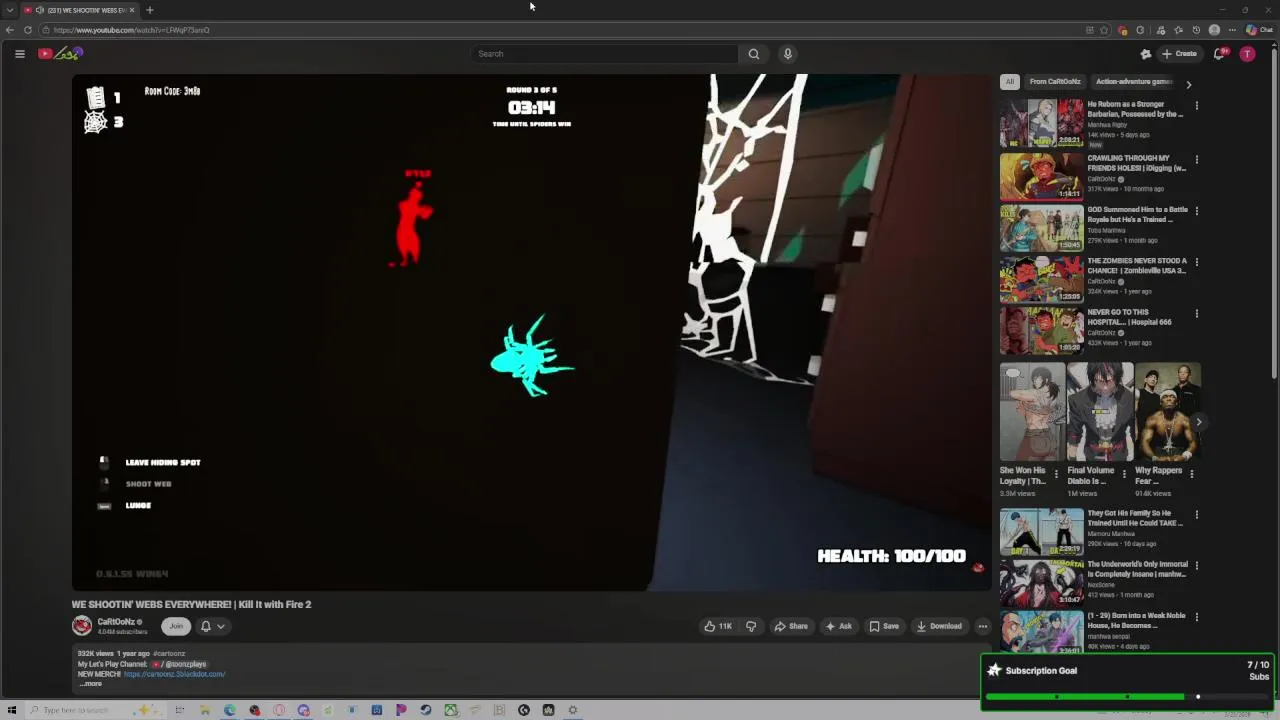Open the account avatar menu
The height and width of the screenshot is (720, 1280).
[1247, 54]
